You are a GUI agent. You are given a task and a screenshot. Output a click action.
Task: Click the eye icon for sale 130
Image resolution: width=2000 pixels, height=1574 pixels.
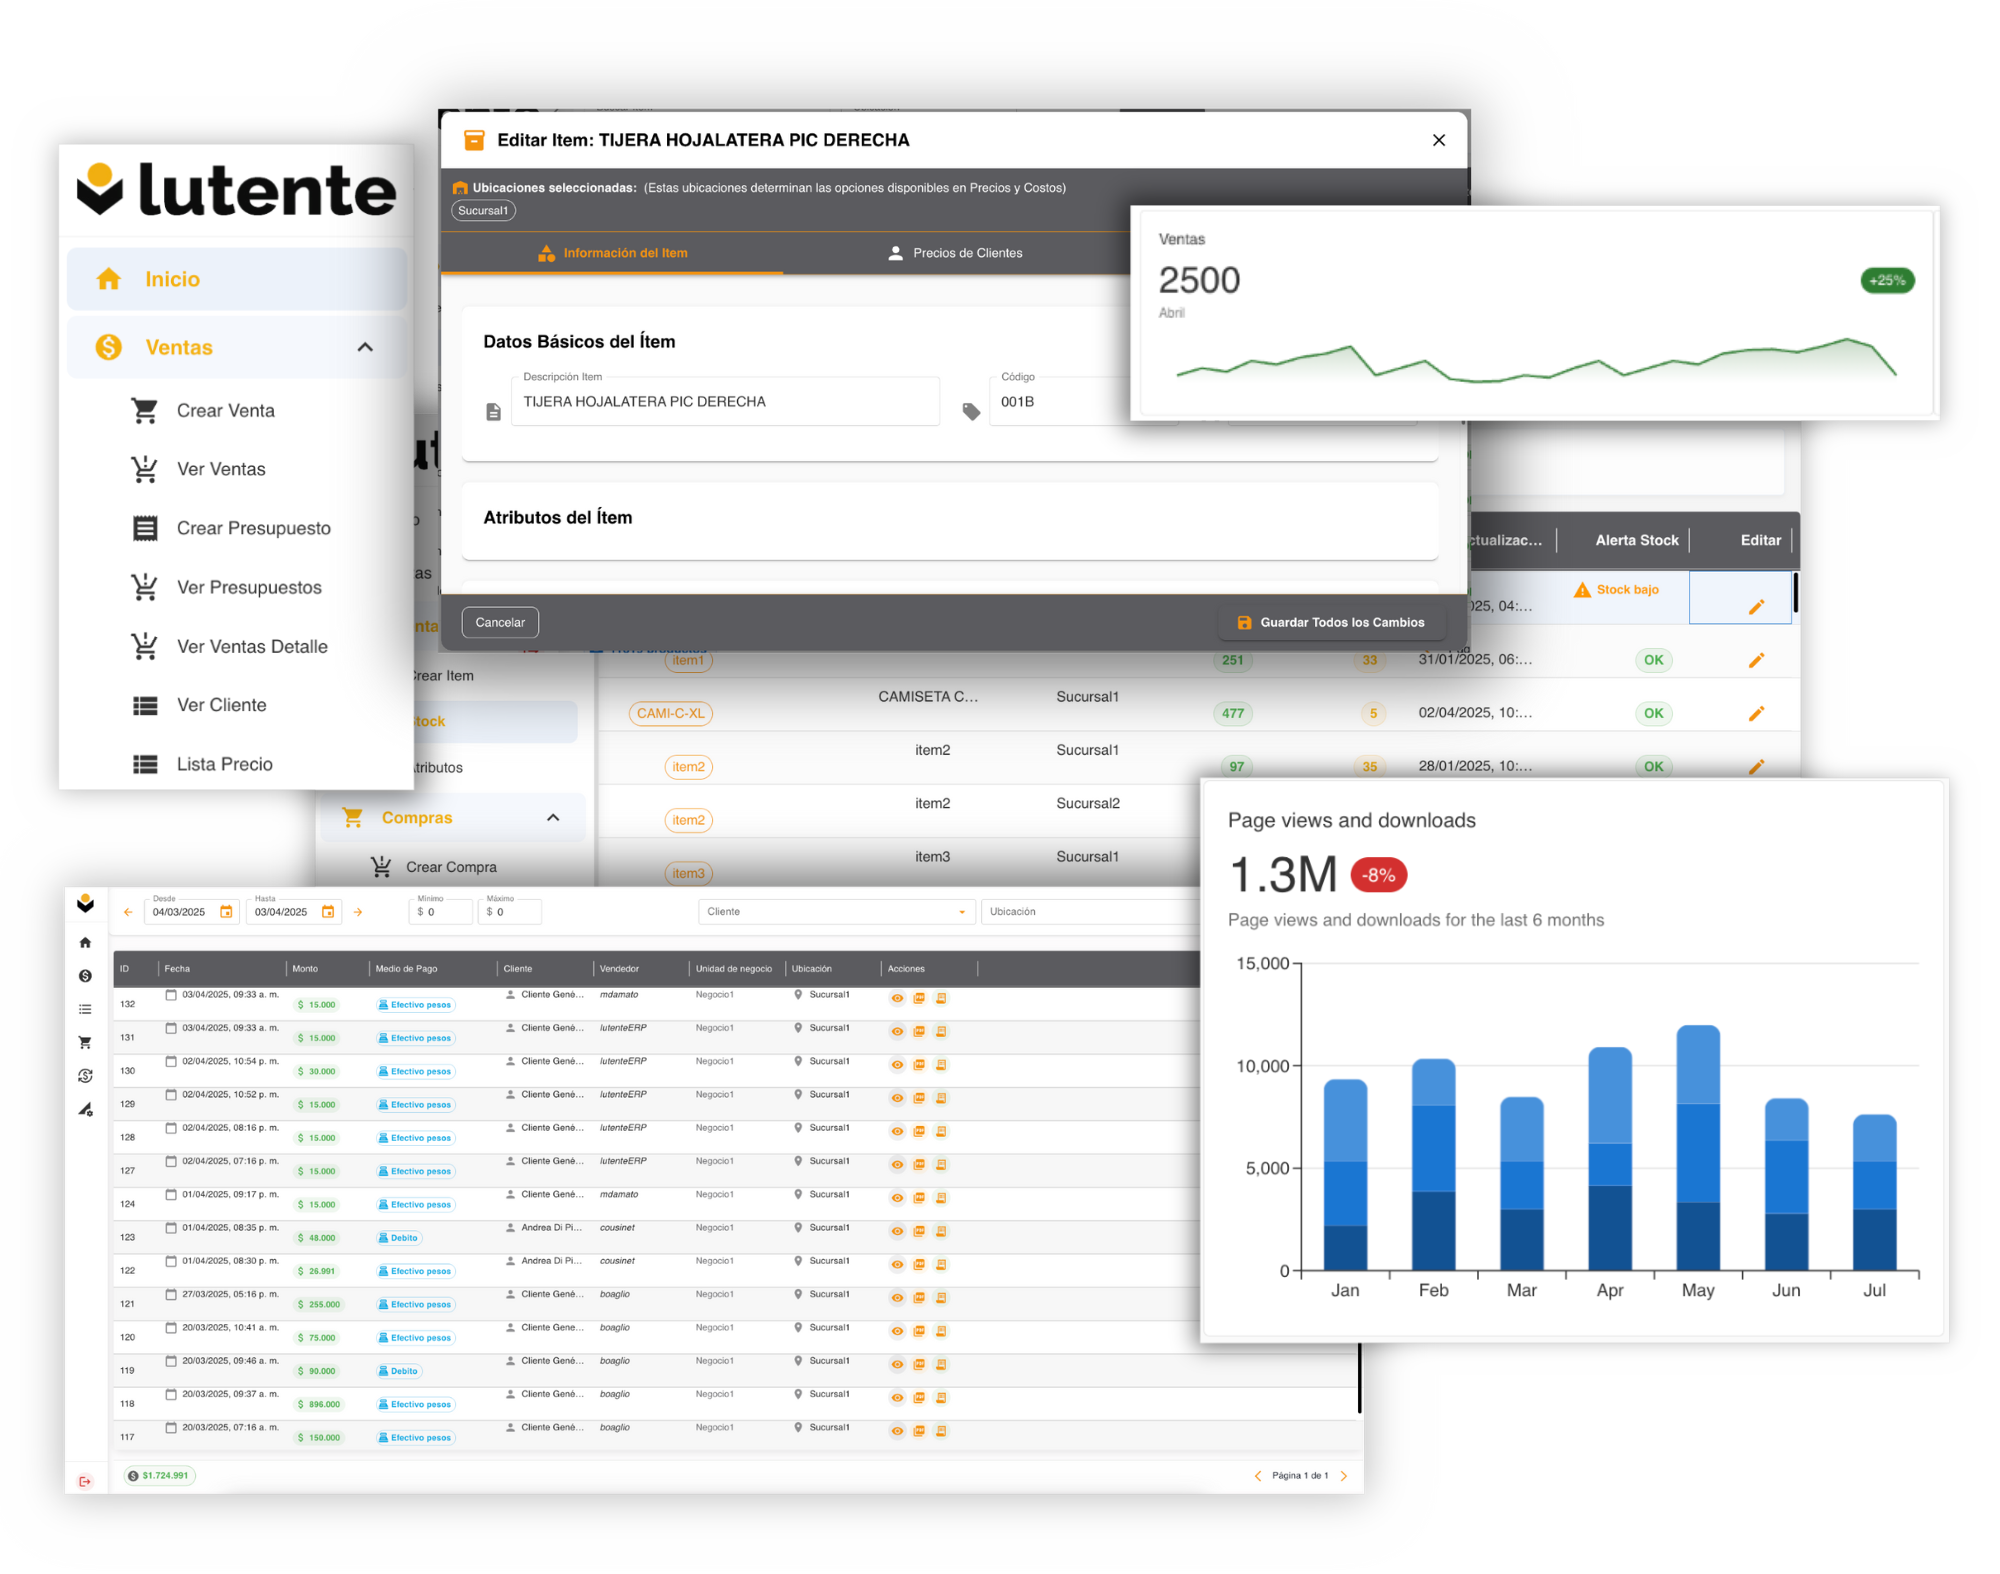tap(897, 1065)
